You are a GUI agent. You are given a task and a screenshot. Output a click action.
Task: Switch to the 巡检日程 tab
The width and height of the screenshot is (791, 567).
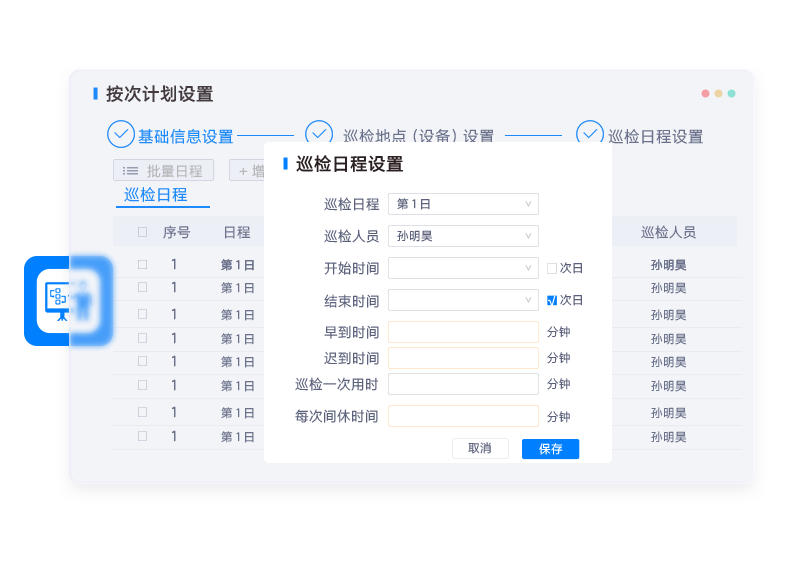pyautogui.click(x=156, y=195)
